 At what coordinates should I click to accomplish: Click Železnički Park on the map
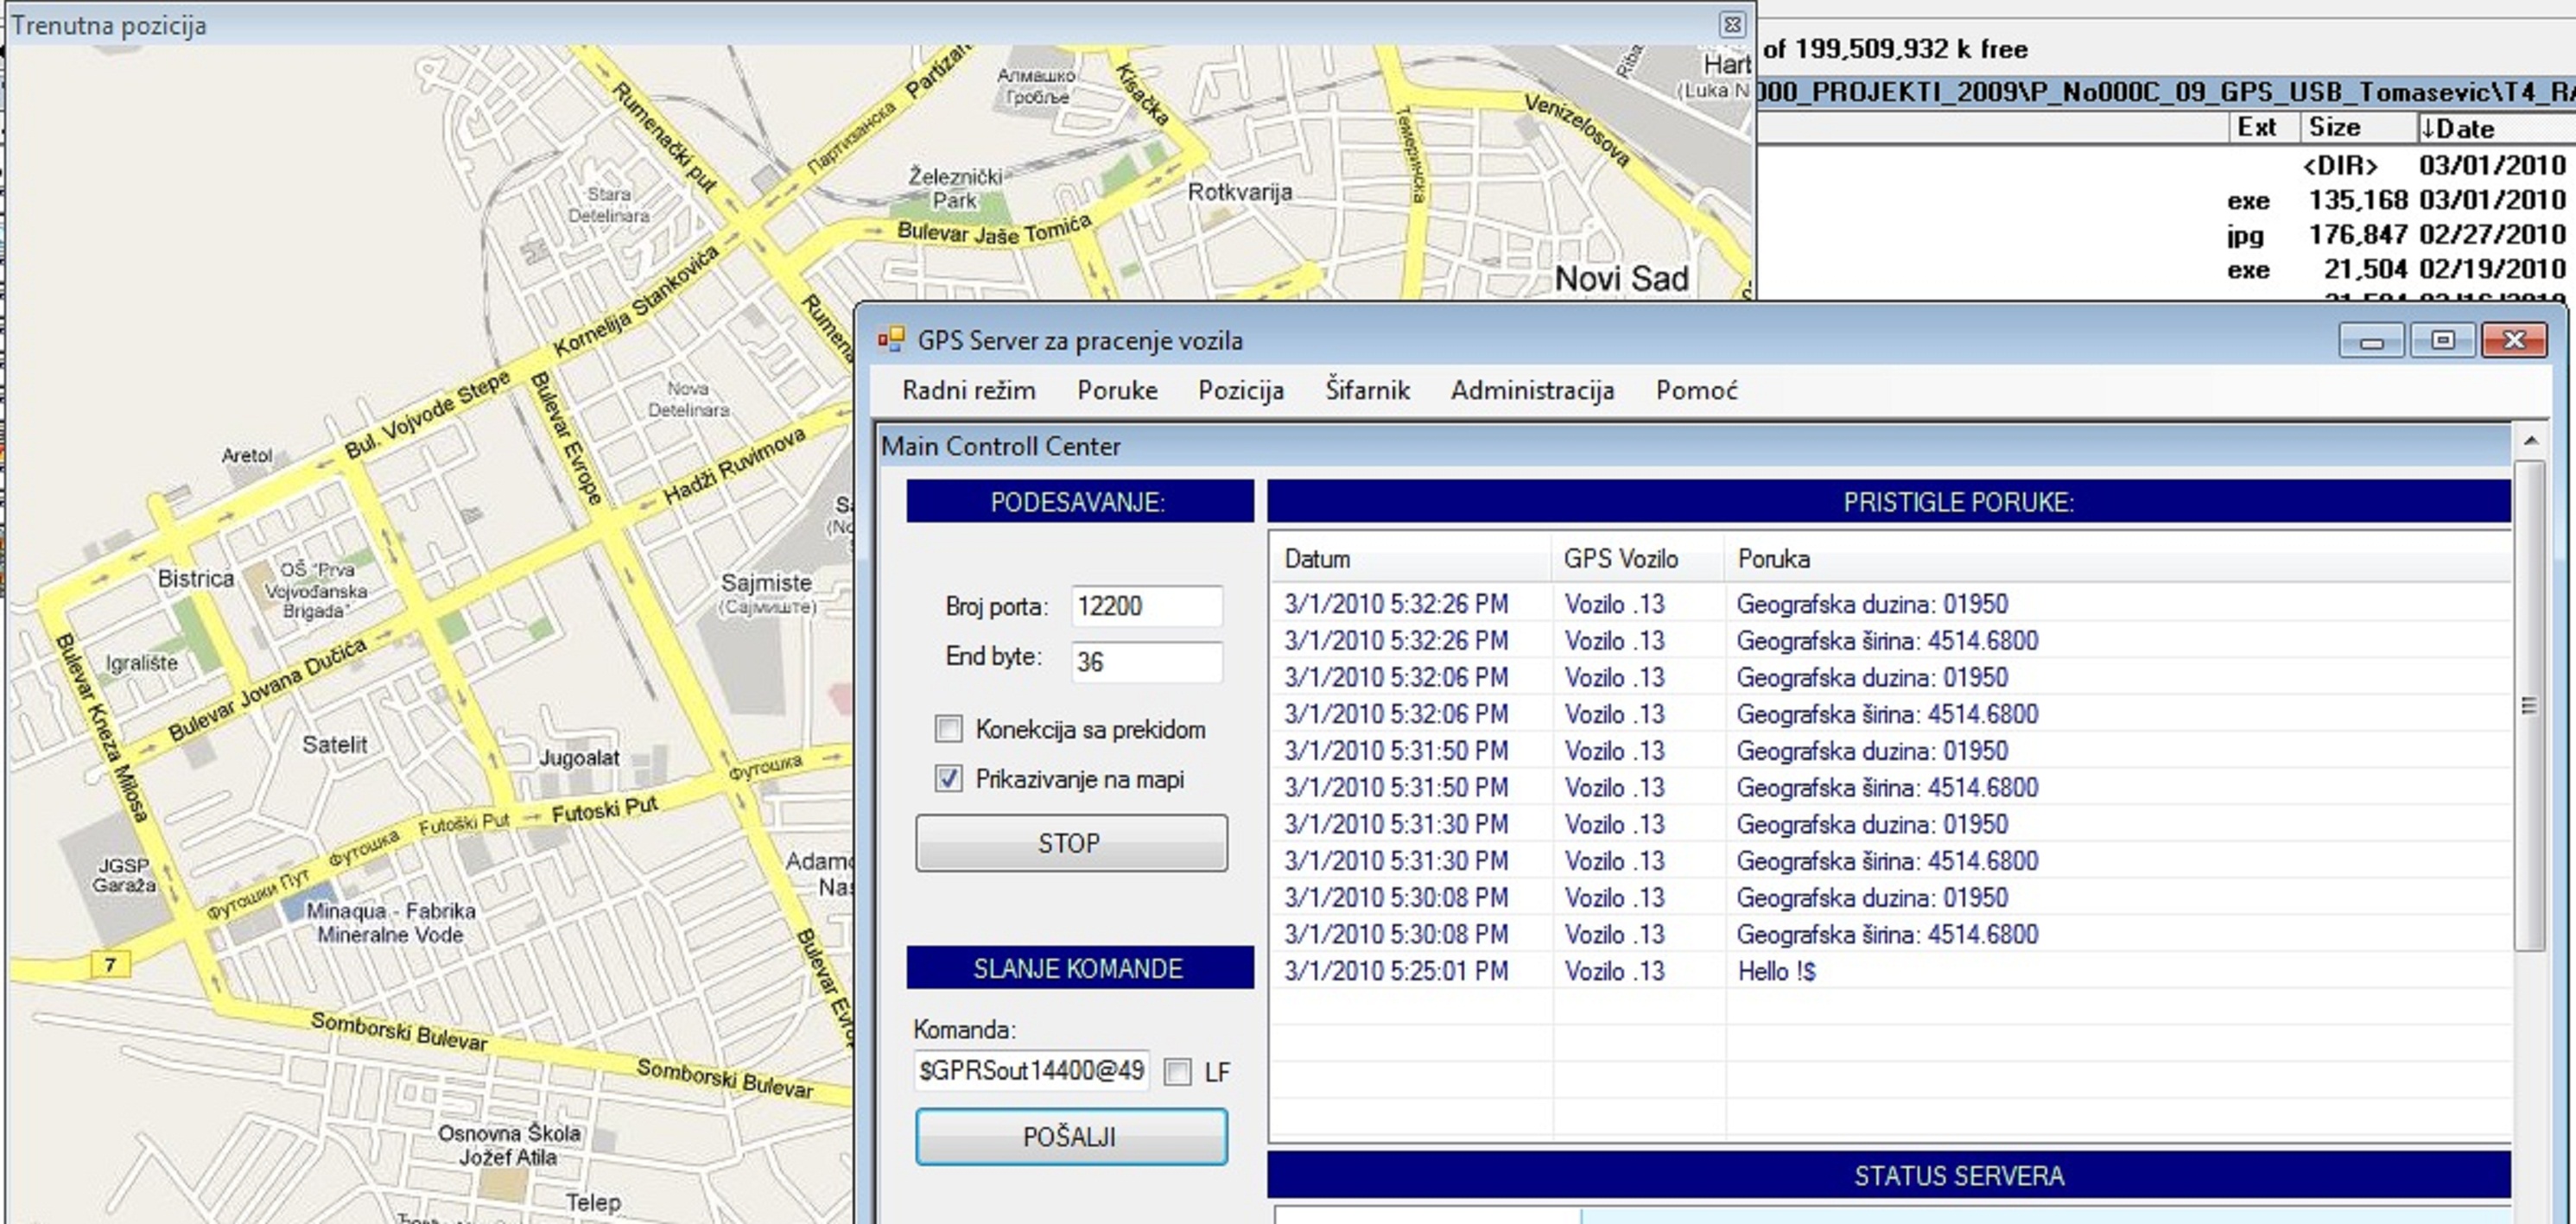[x=955, y=189]
